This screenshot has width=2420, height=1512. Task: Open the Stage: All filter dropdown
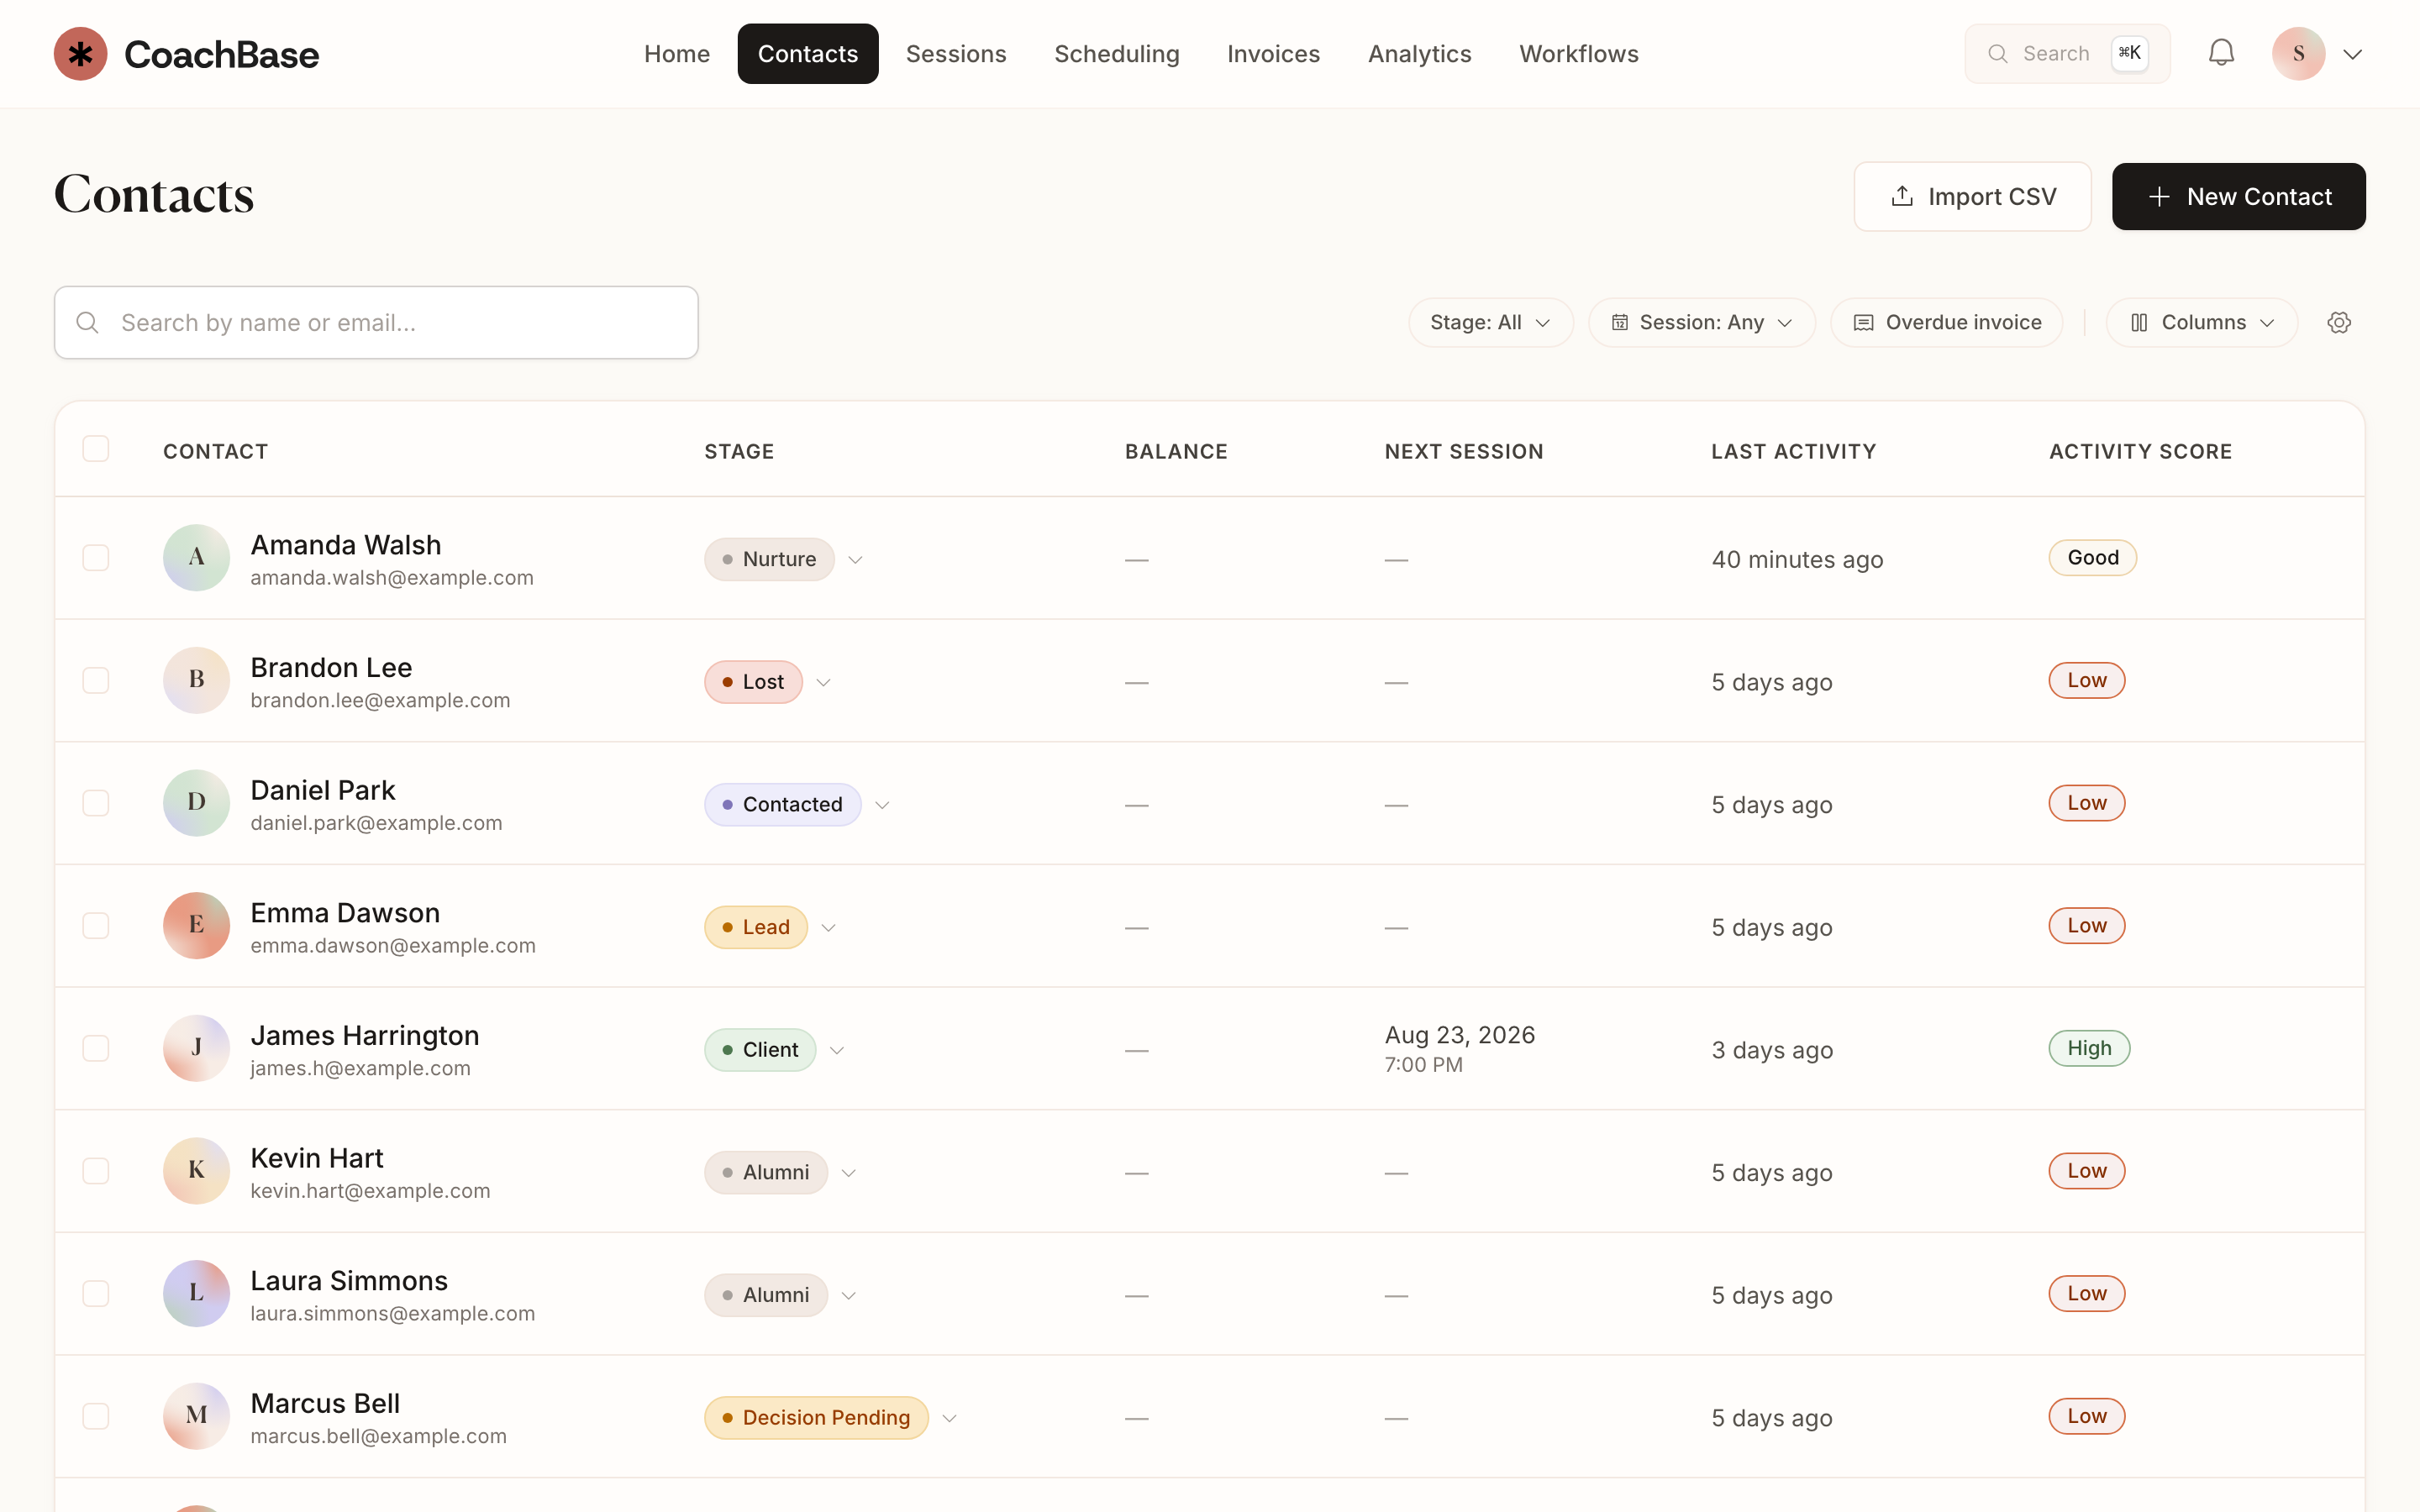[1490, 322]
